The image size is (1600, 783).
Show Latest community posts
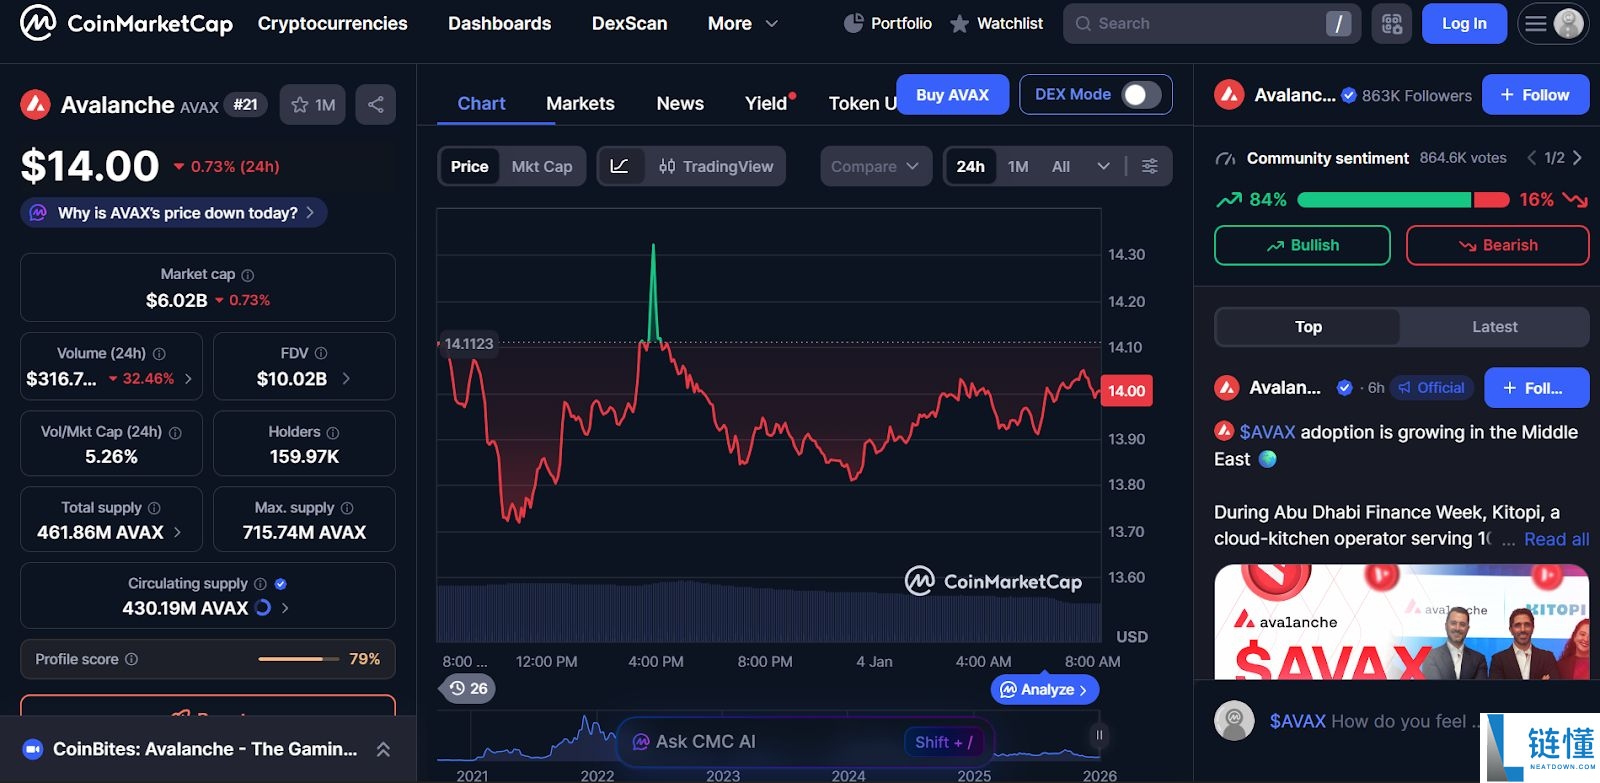tap(1494, 327)
